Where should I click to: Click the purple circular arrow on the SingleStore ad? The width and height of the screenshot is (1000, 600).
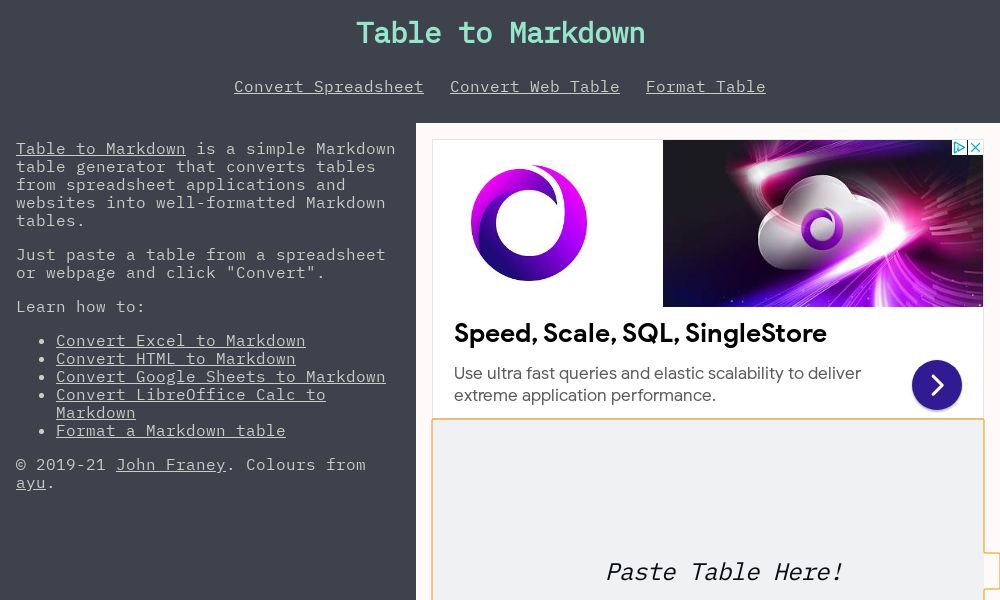point(937,385)
